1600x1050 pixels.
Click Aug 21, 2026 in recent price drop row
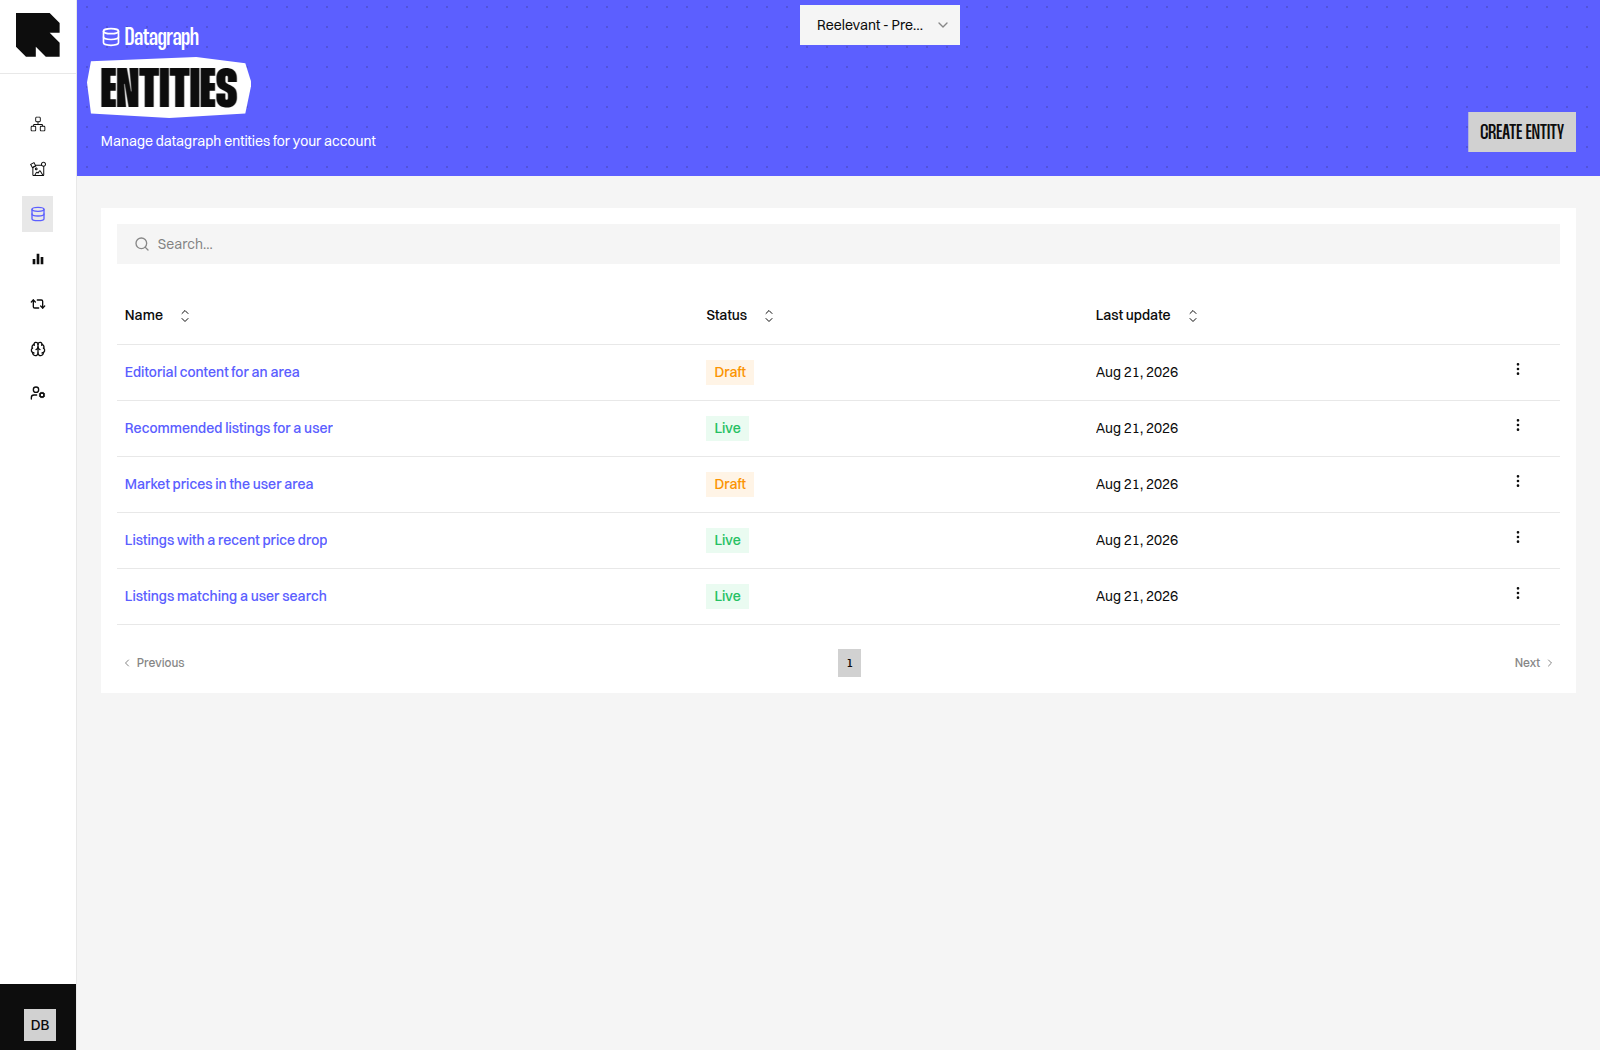click(x=1137, y=540)
